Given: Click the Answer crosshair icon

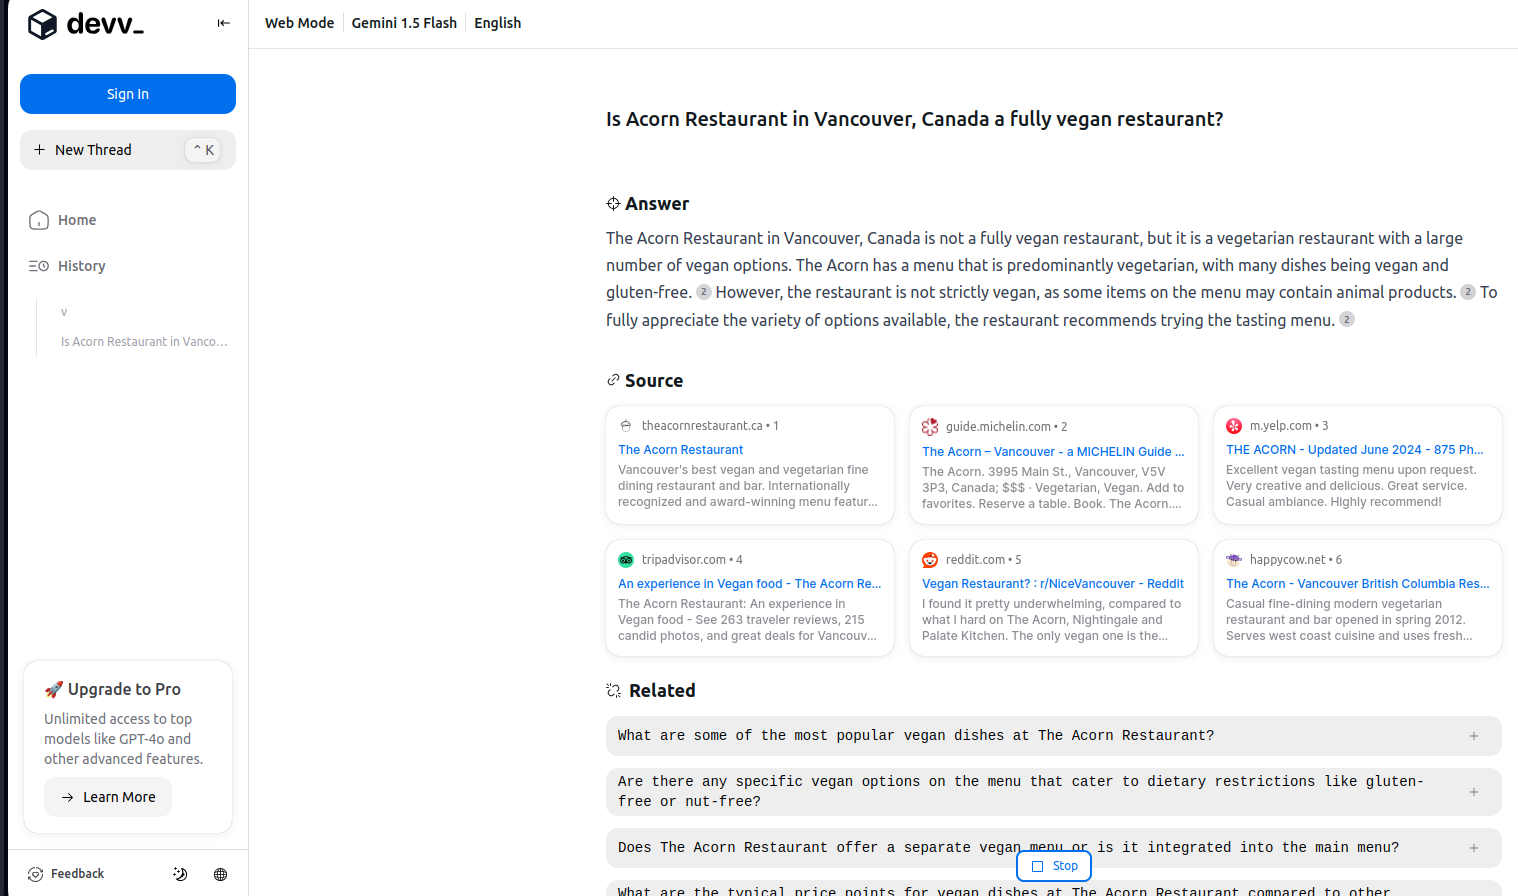Looking at the screenshot, I should coord(613,203).
